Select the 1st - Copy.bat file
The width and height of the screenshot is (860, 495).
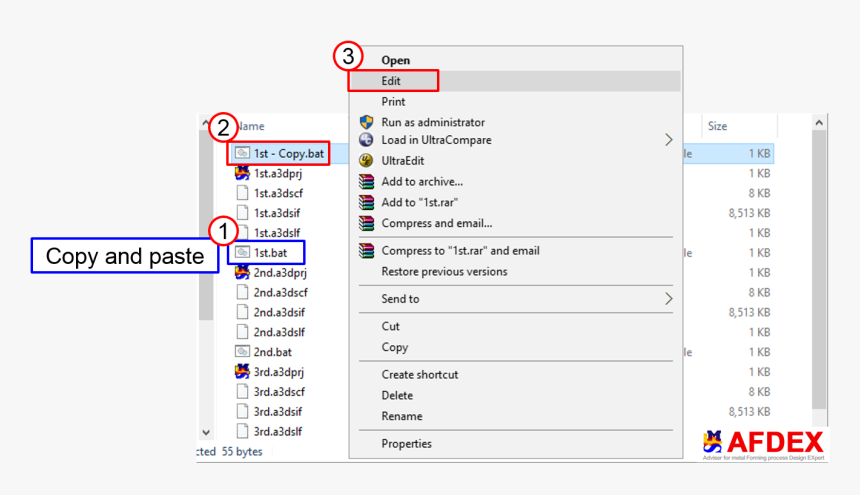tap(288, 154)
